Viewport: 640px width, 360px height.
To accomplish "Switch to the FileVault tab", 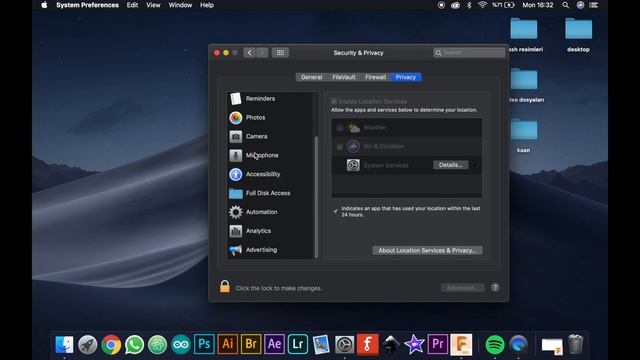I will click(x=343, y=77).
